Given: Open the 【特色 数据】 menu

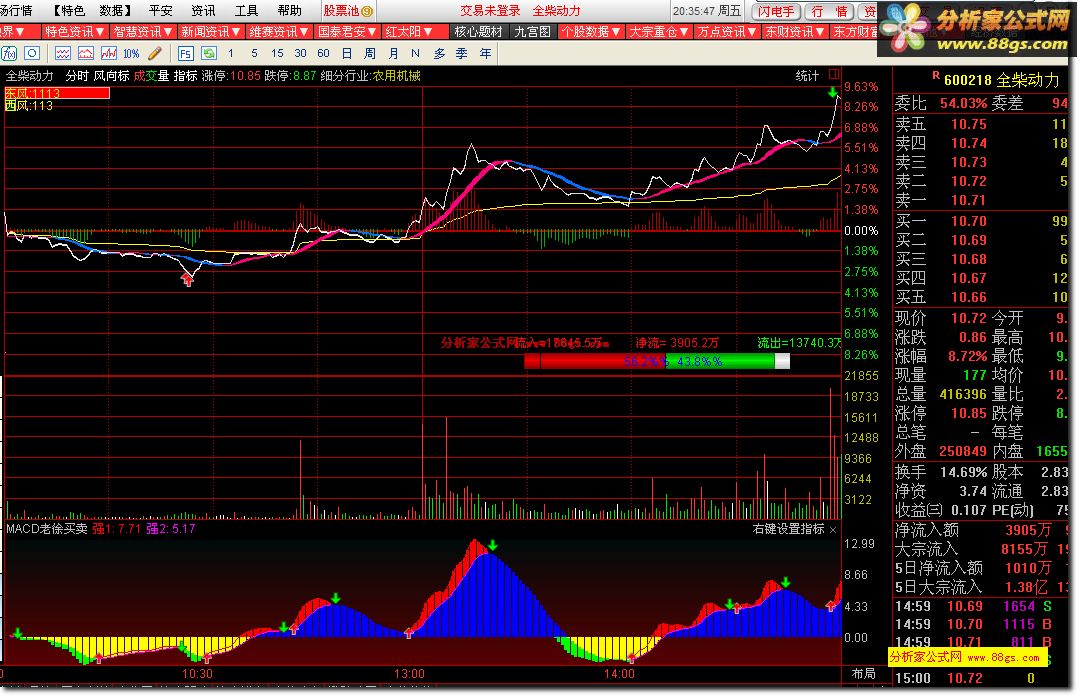Looking at the screenshot, I should 92,10.
